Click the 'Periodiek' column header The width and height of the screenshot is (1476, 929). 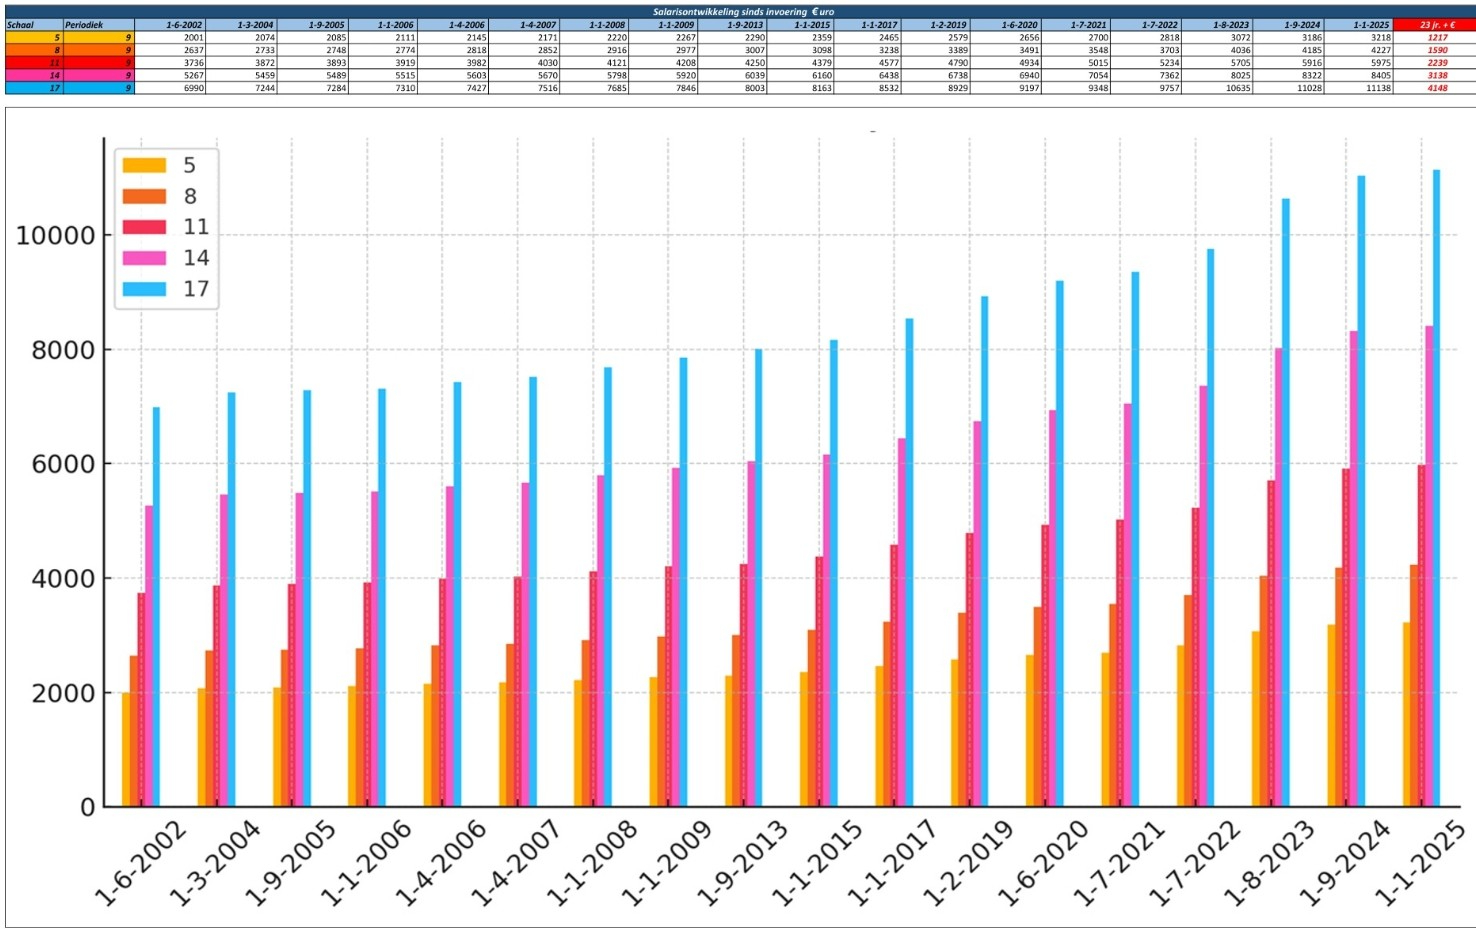point(98,25)
